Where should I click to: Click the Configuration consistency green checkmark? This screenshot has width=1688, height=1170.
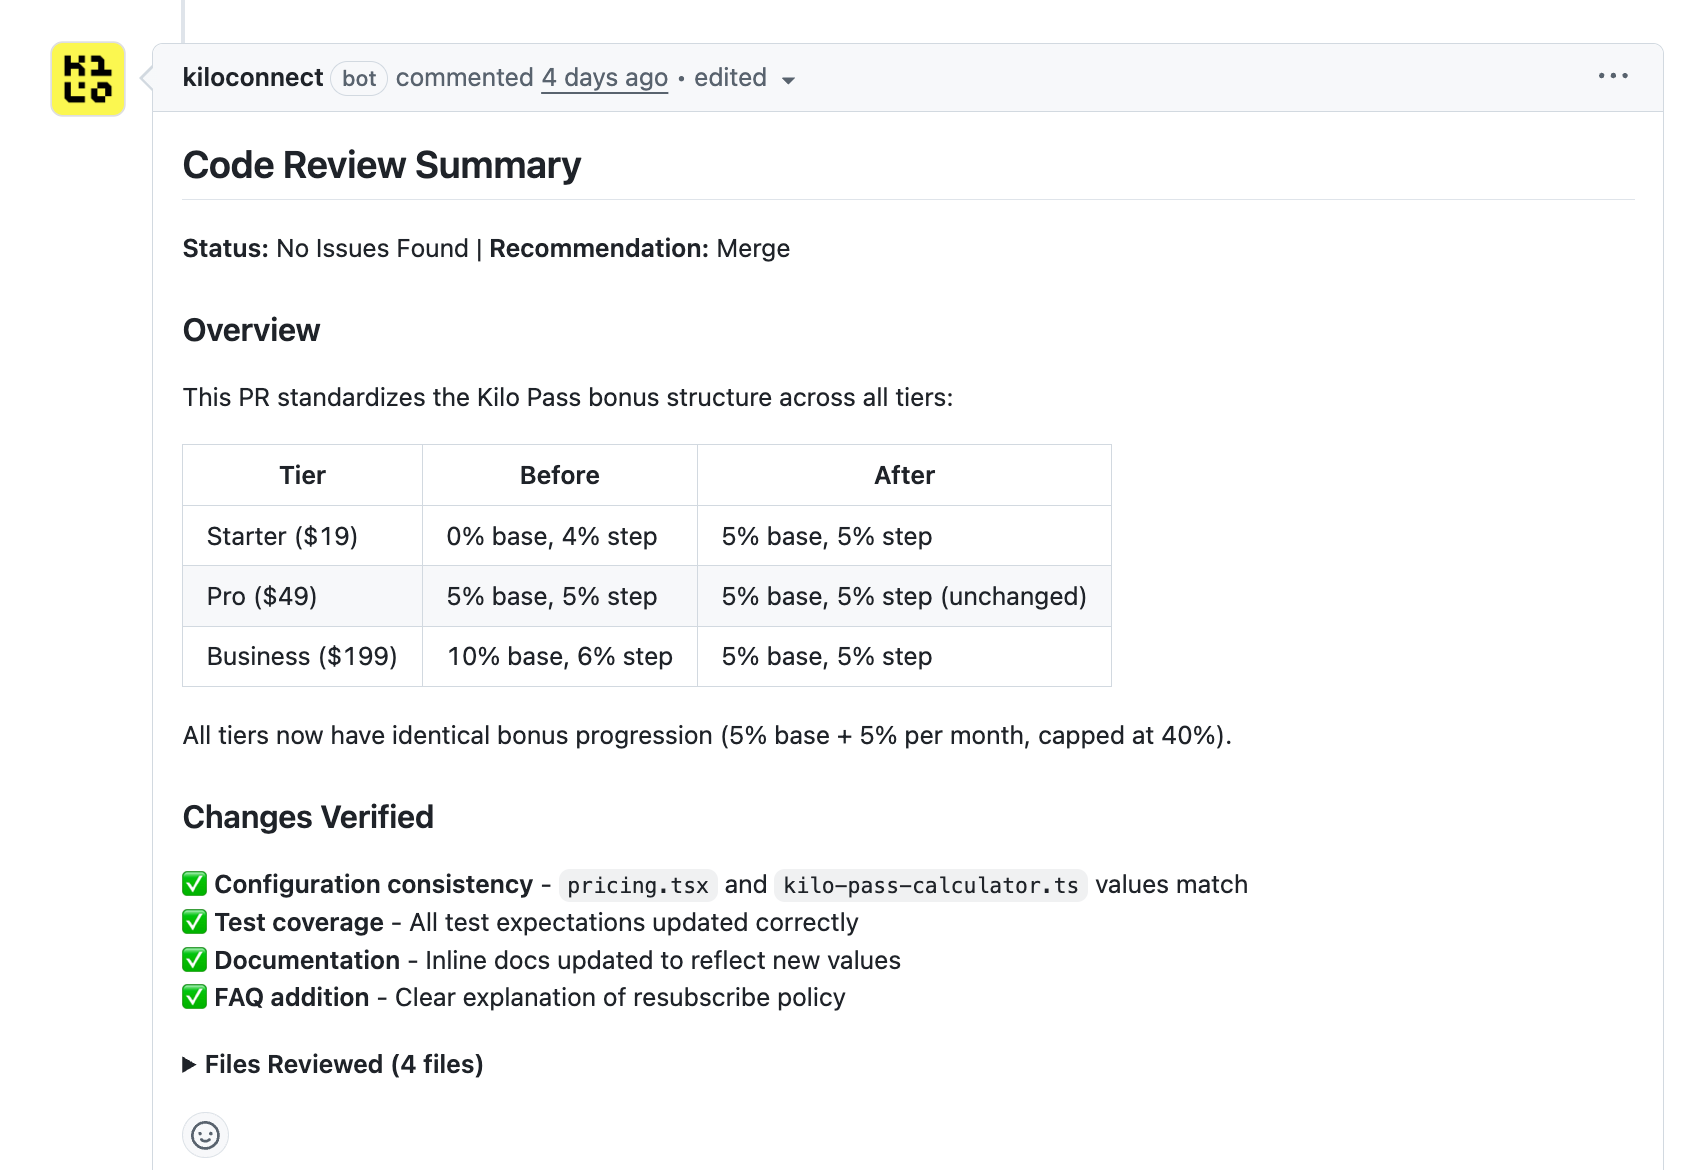tap(195, 884)
